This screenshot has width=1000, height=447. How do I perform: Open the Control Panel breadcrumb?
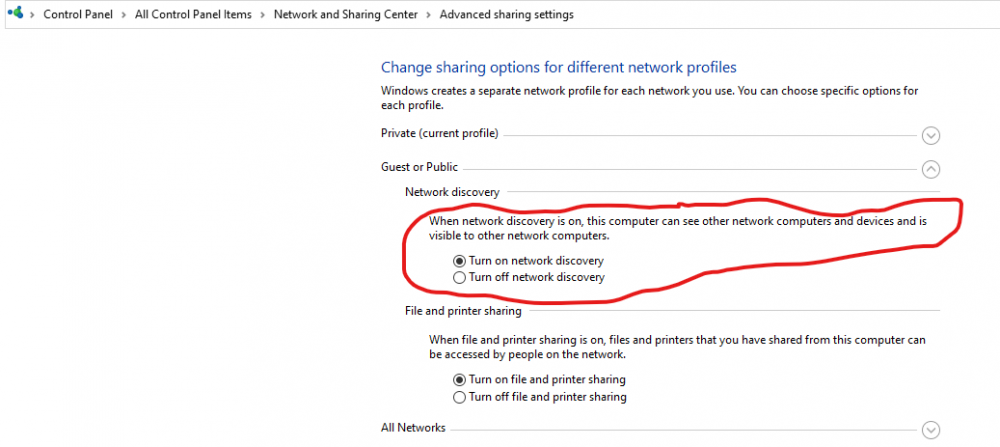(78, 14)
